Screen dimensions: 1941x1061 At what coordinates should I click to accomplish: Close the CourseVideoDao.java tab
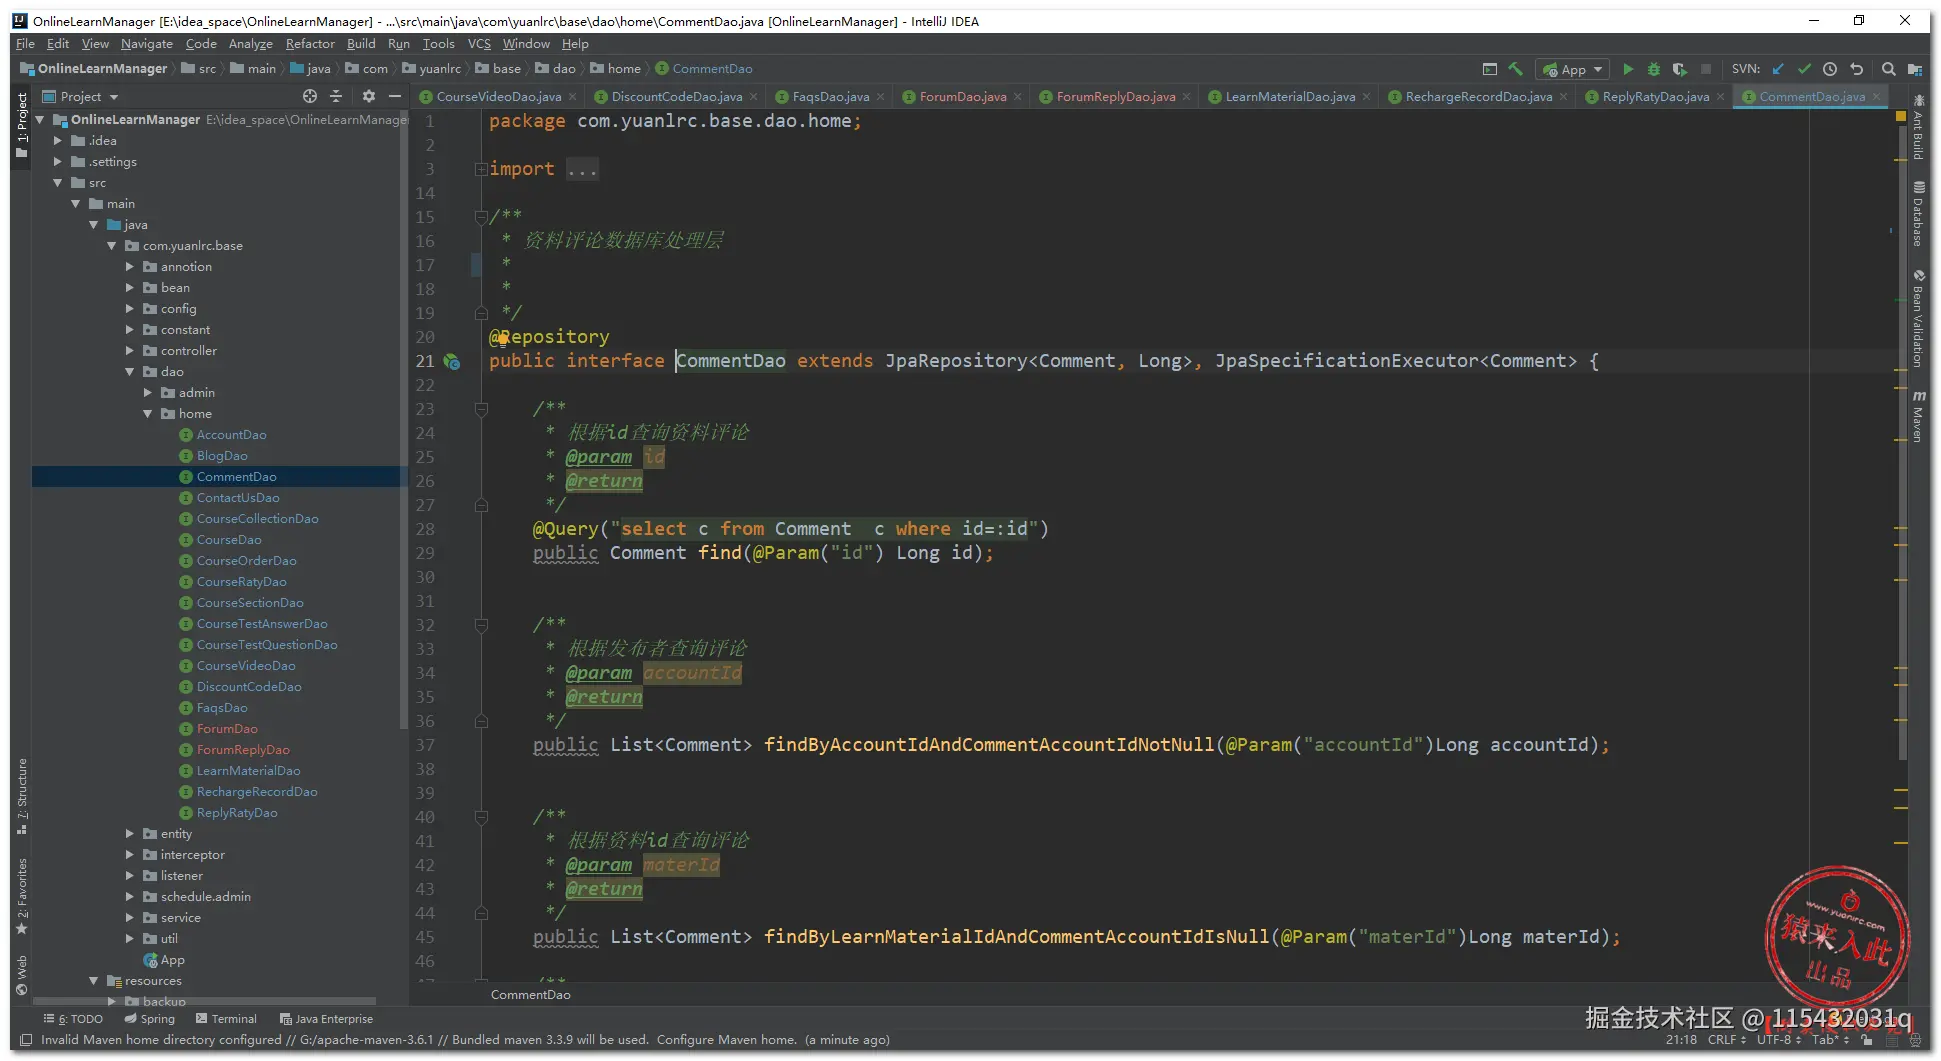tap(572, 97)
